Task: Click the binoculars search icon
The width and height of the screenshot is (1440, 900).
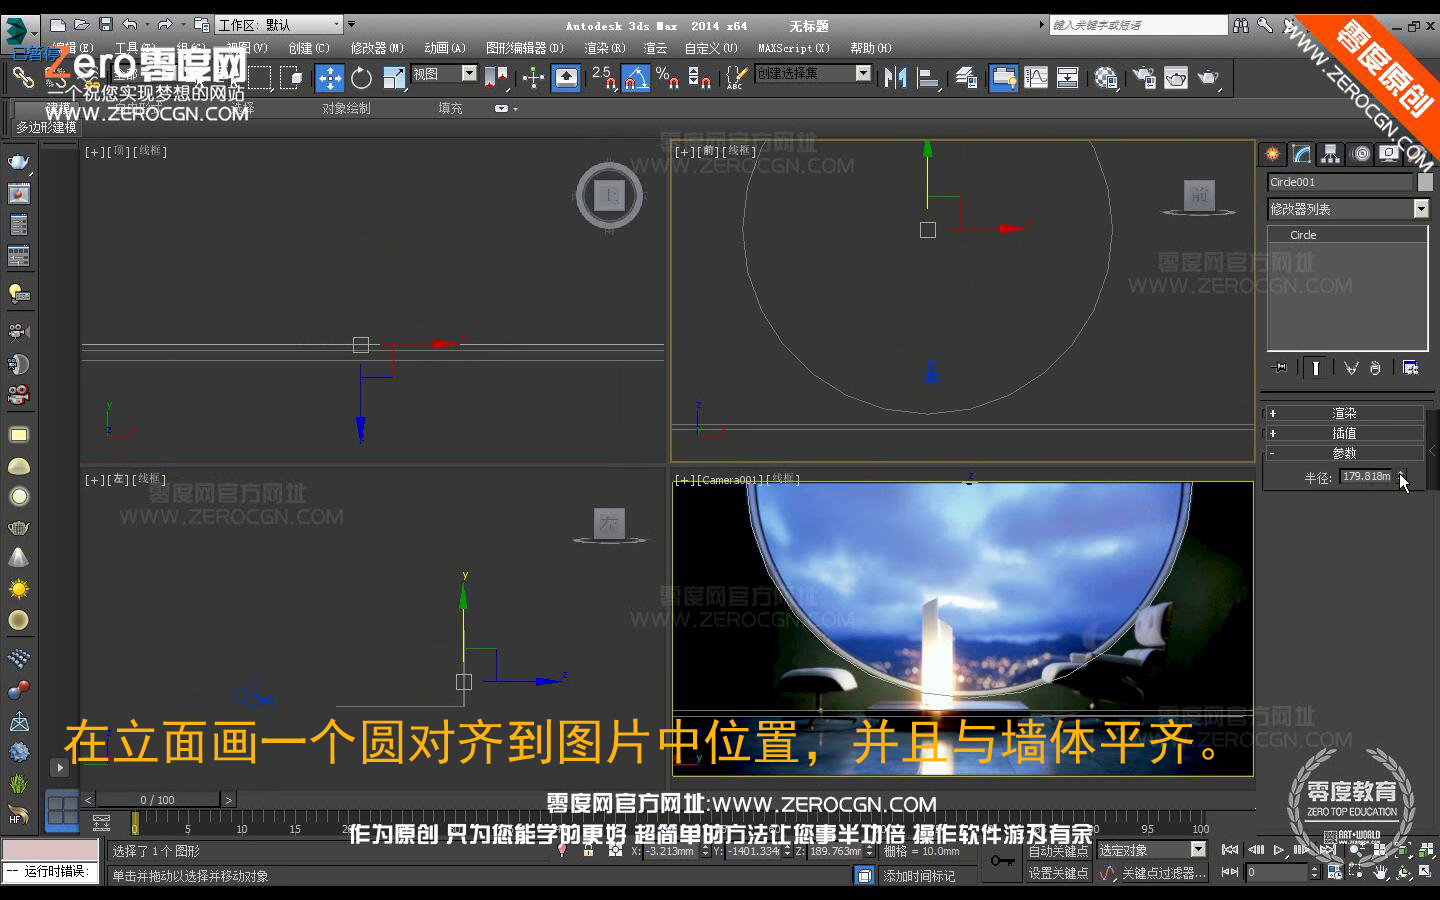Action: point(1241,26)
